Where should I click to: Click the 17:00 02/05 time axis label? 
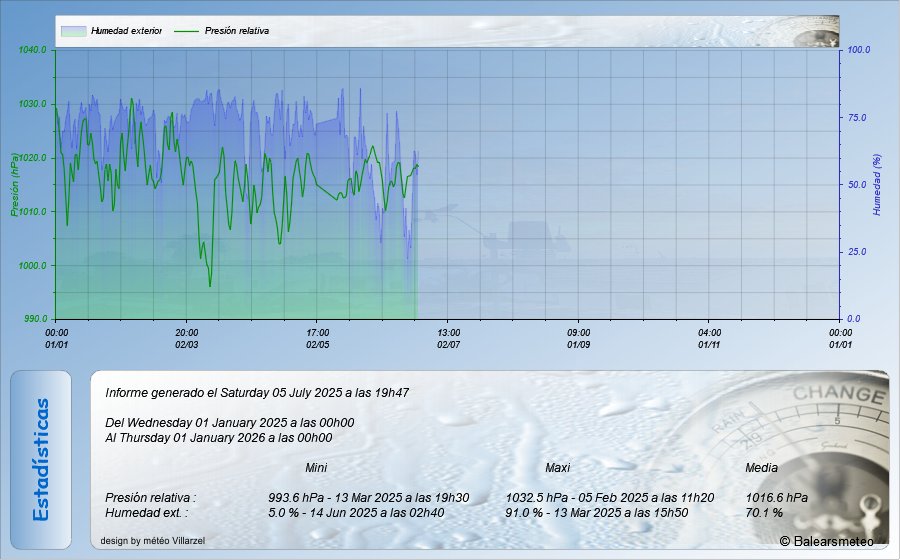tap(317, 339)
